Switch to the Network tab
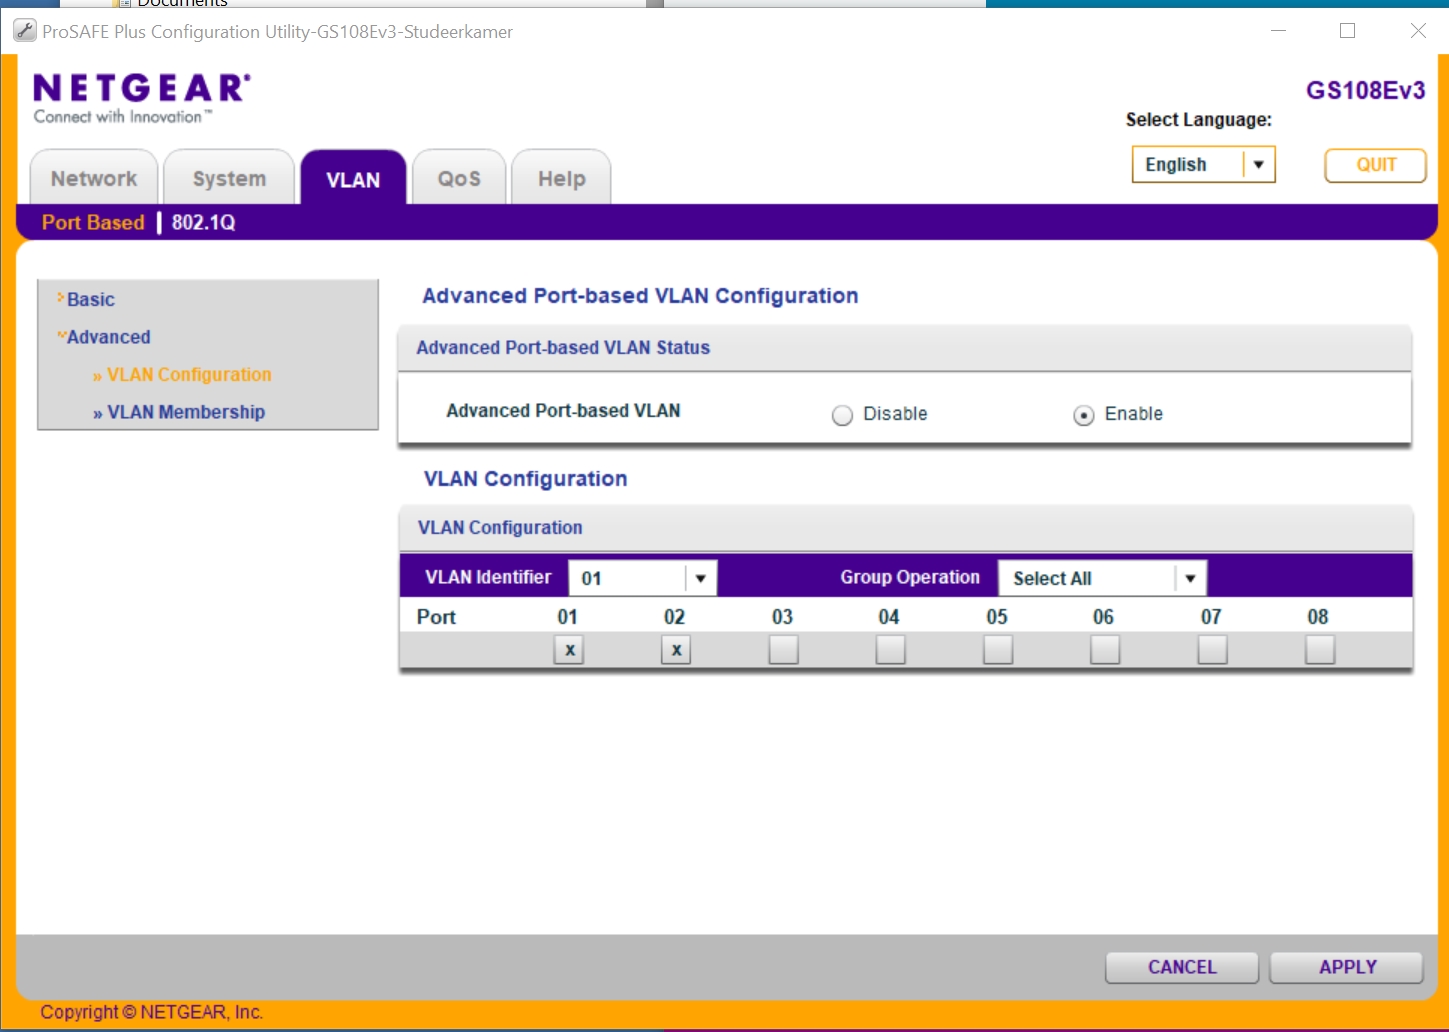 point(94,179)
